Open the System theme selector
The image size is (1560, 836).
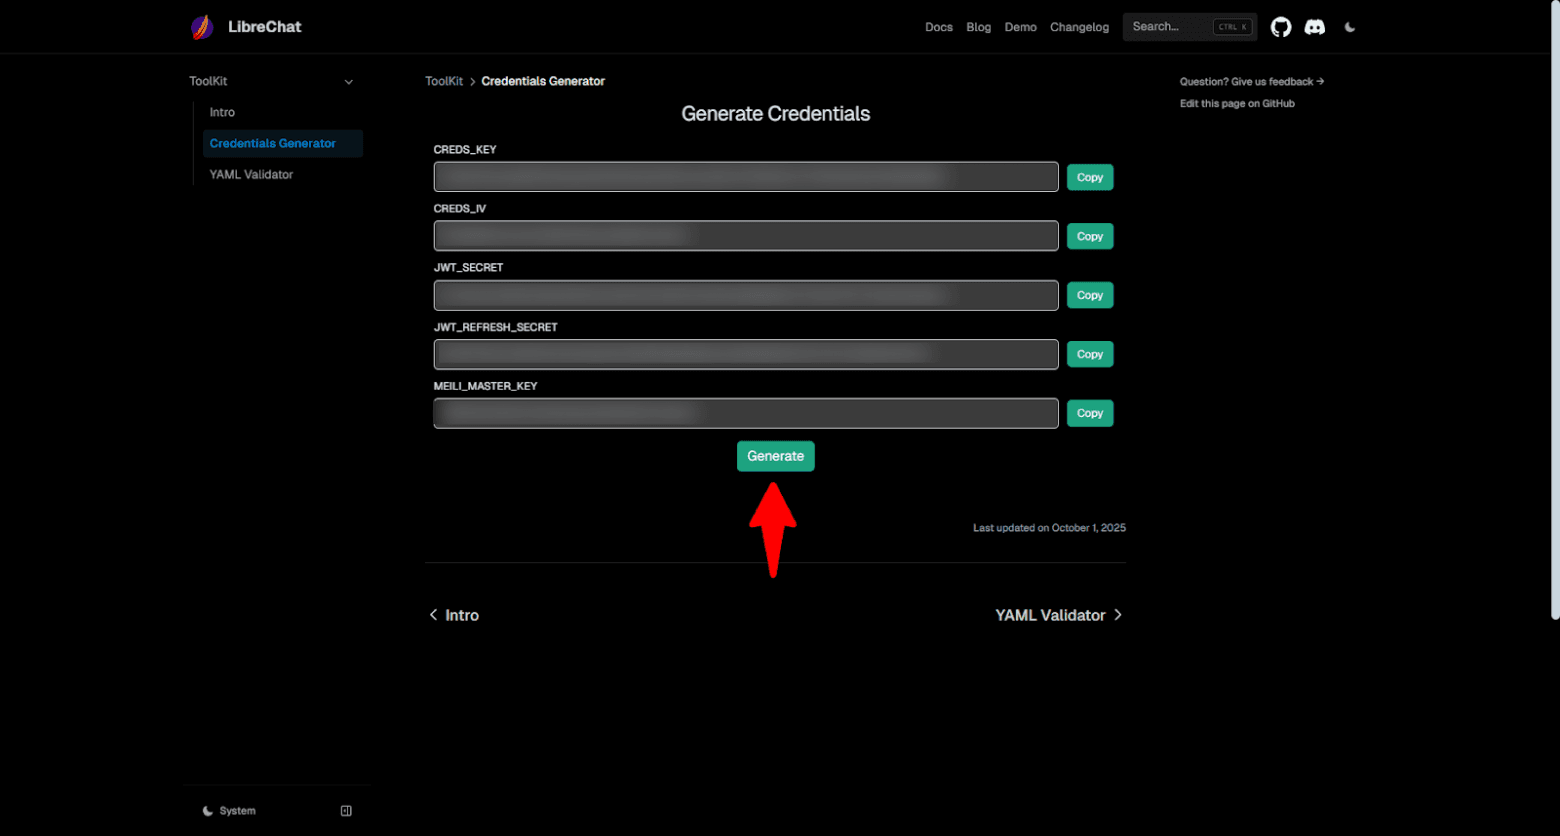point(229,811)
